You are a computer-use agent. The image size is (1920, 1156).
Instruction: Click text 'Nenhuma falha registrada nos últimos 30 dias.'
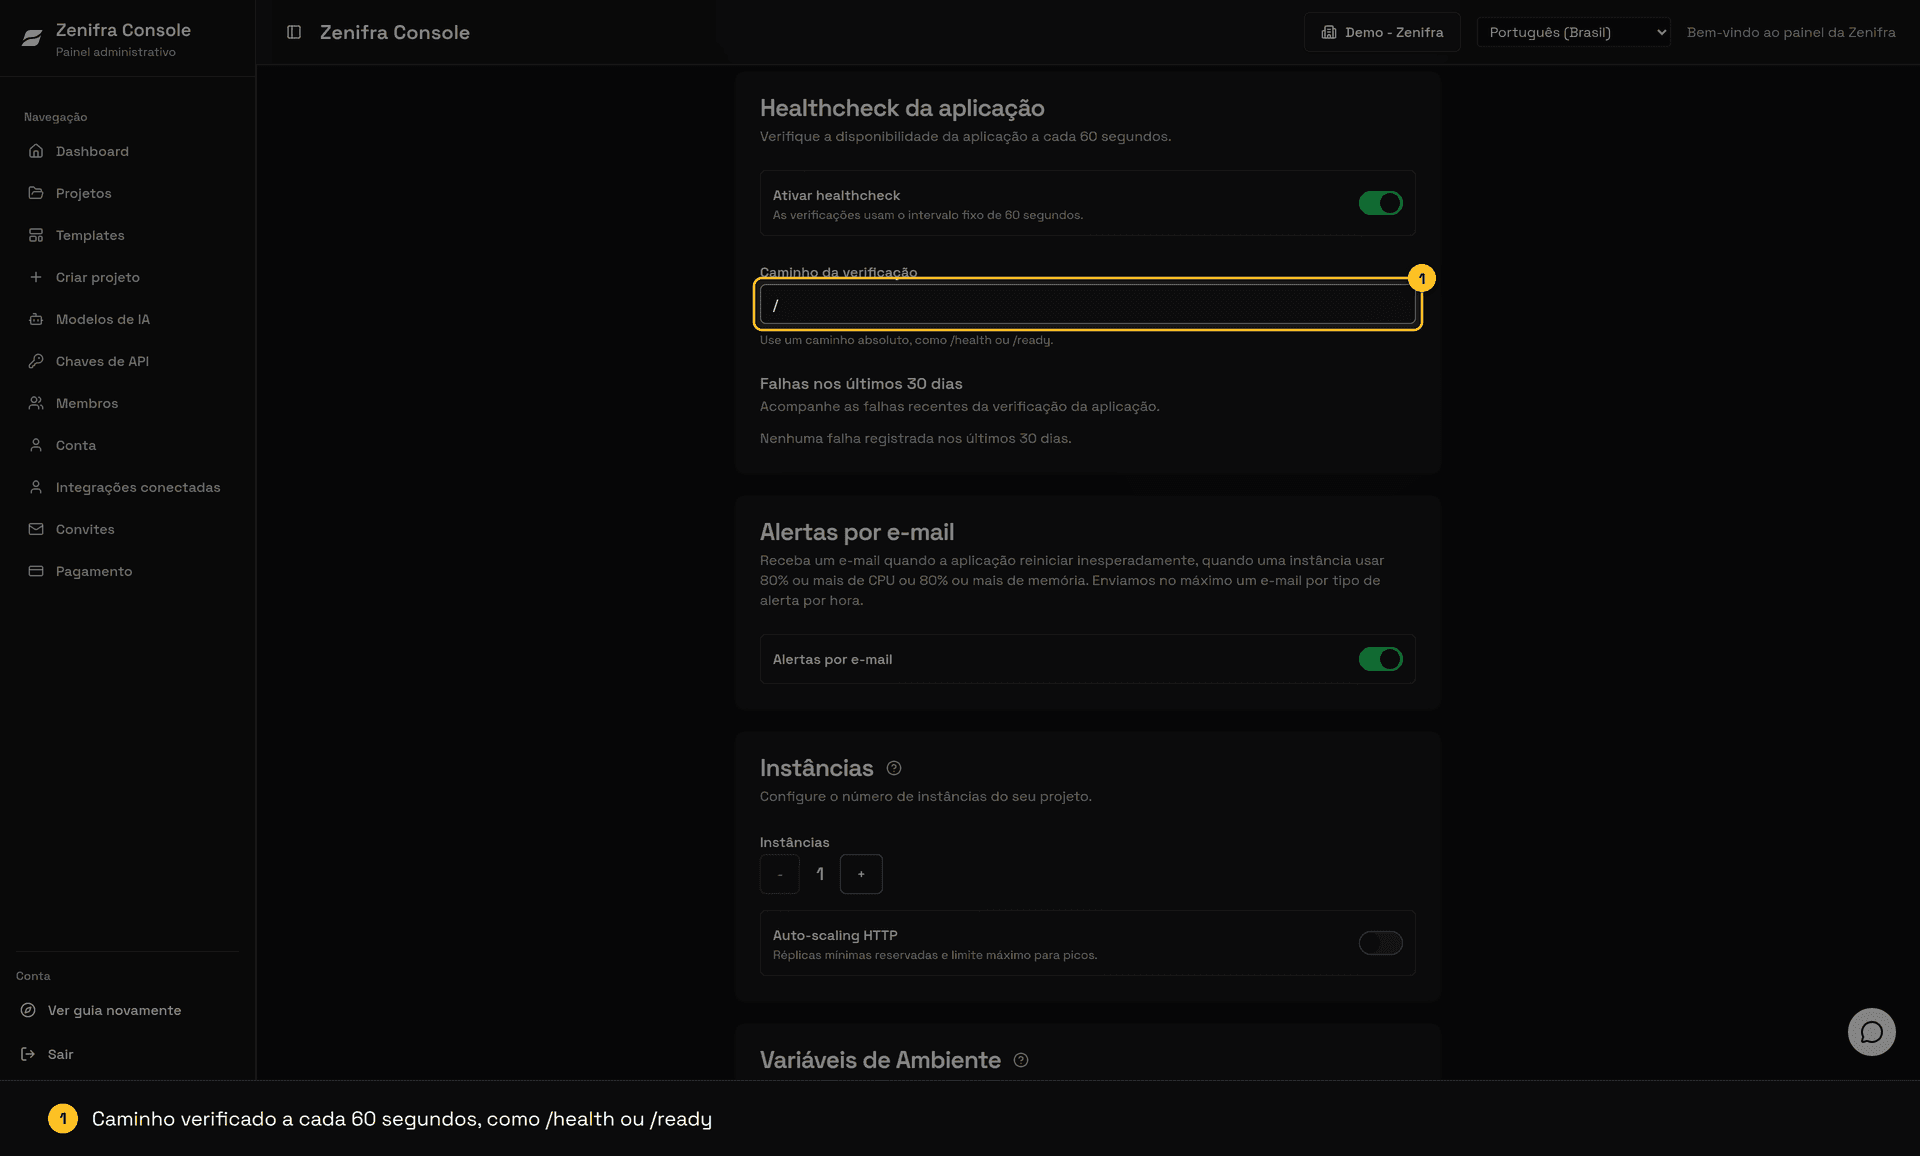(915, 438)
